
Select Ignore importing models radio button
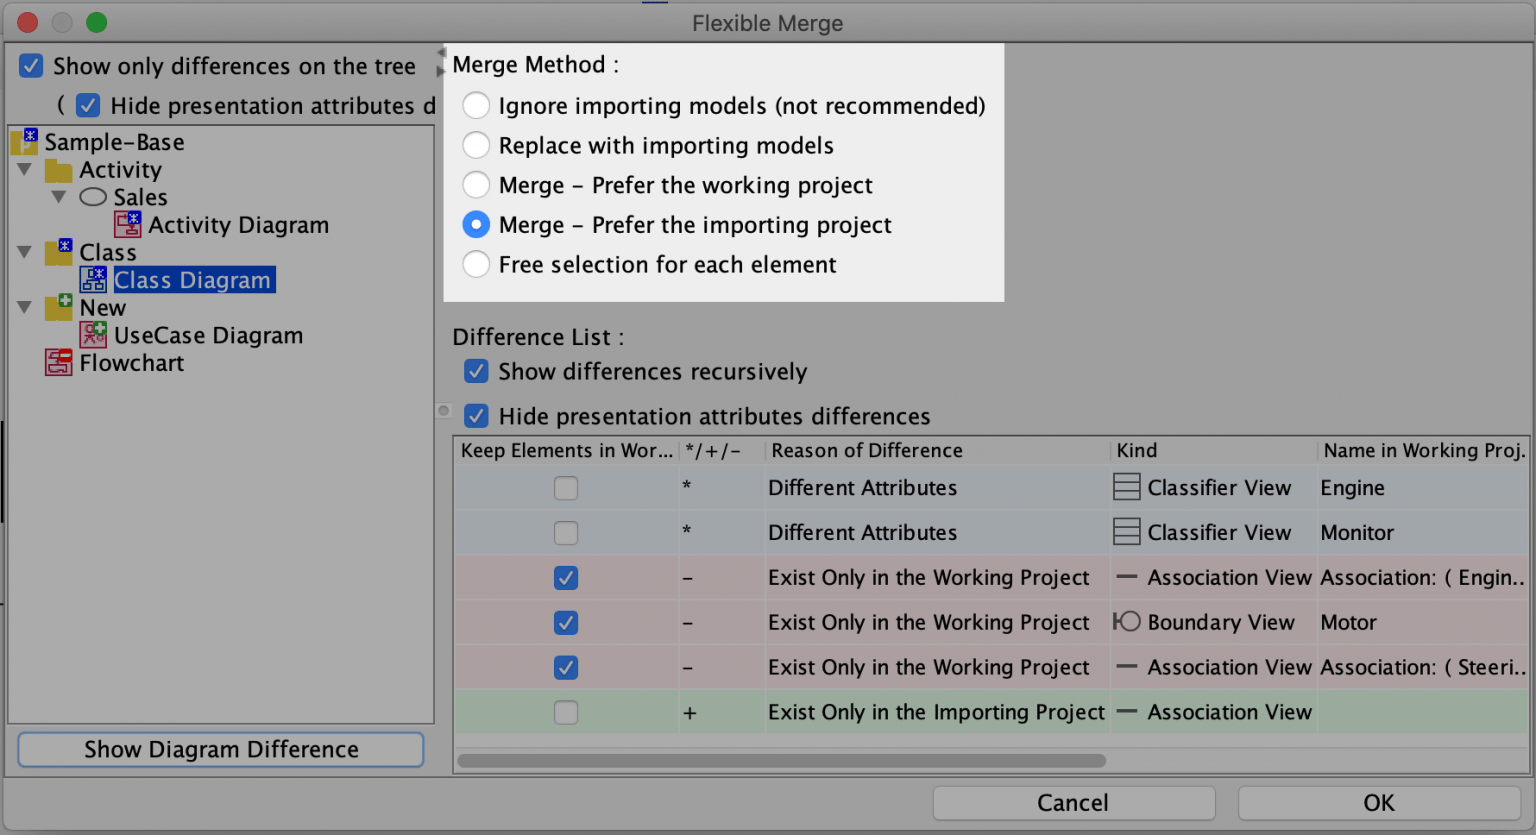click(x=476, y=105)
